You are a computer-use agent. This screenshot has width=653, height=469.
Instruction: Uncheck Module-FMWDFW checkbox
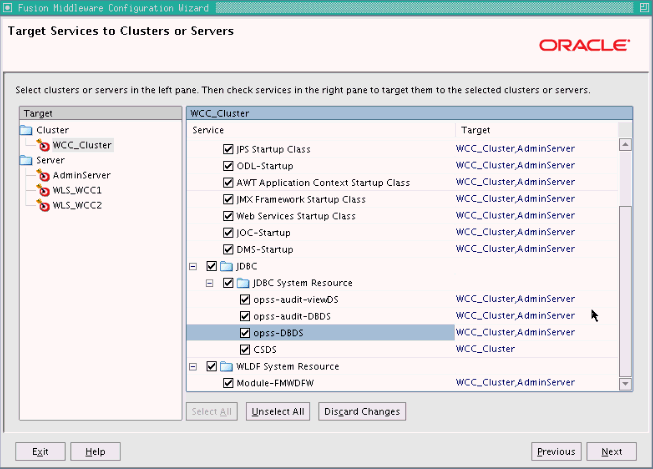(228, 383)
